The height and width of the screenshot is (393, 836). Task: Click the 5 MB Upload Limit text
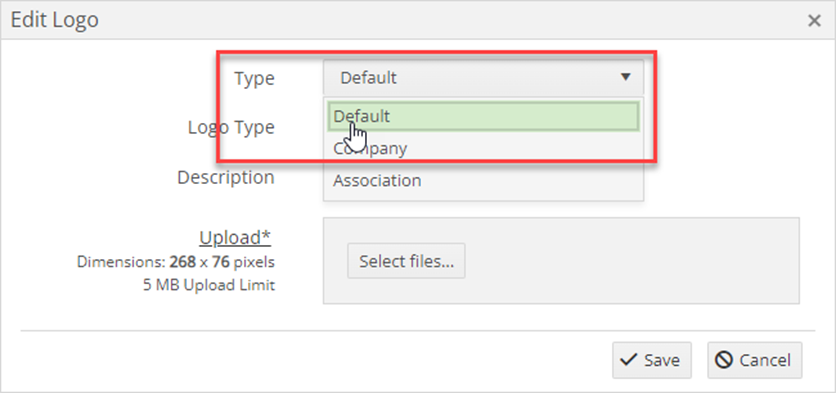click(x=209, y=285)
